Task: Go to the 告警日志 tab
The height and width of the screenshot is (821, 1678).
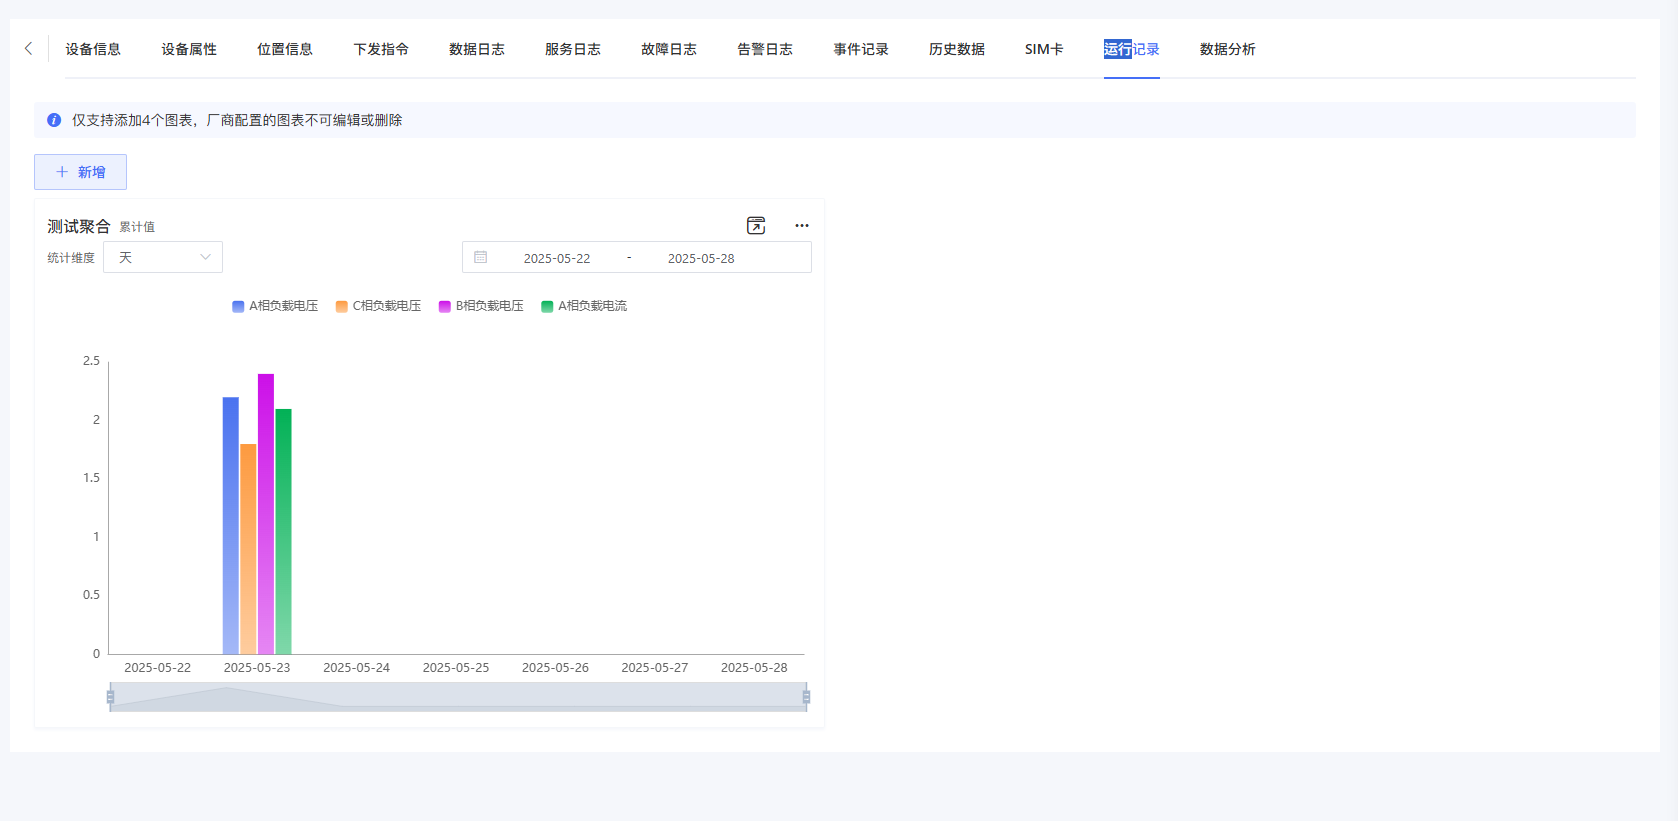Action: click(765, 49)
